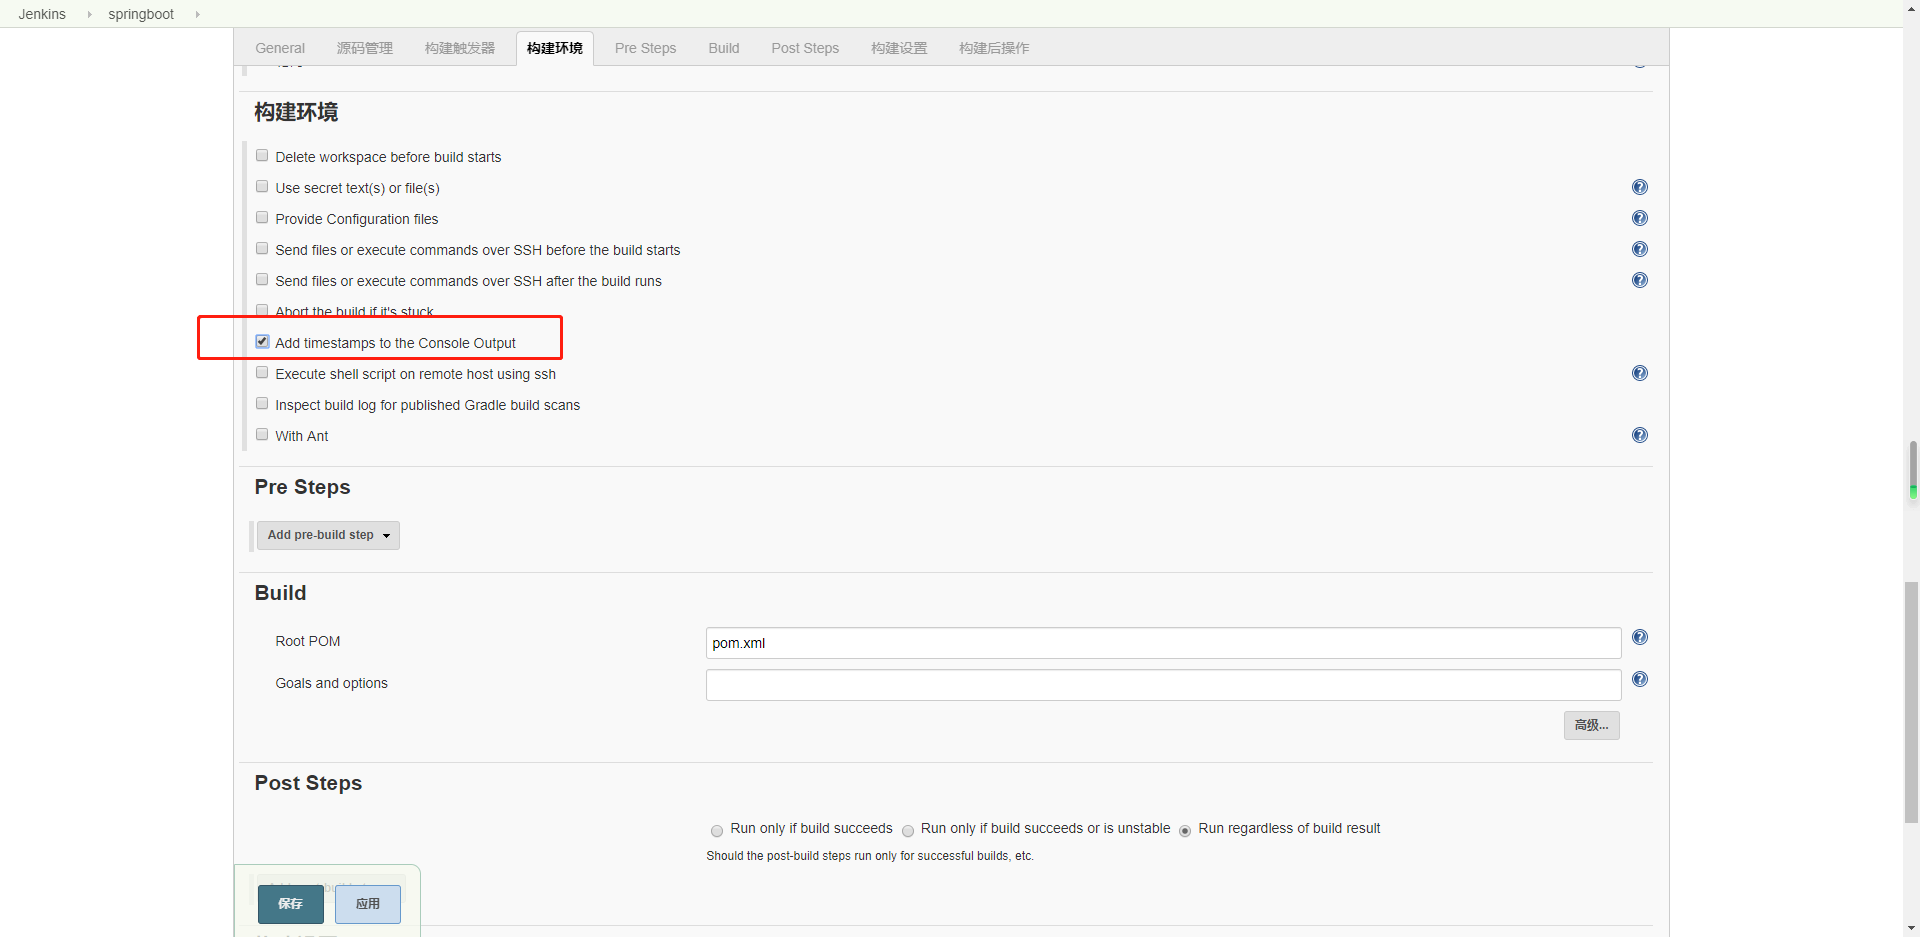Enable SSH commands after the build runs

(x=262, y=279)
